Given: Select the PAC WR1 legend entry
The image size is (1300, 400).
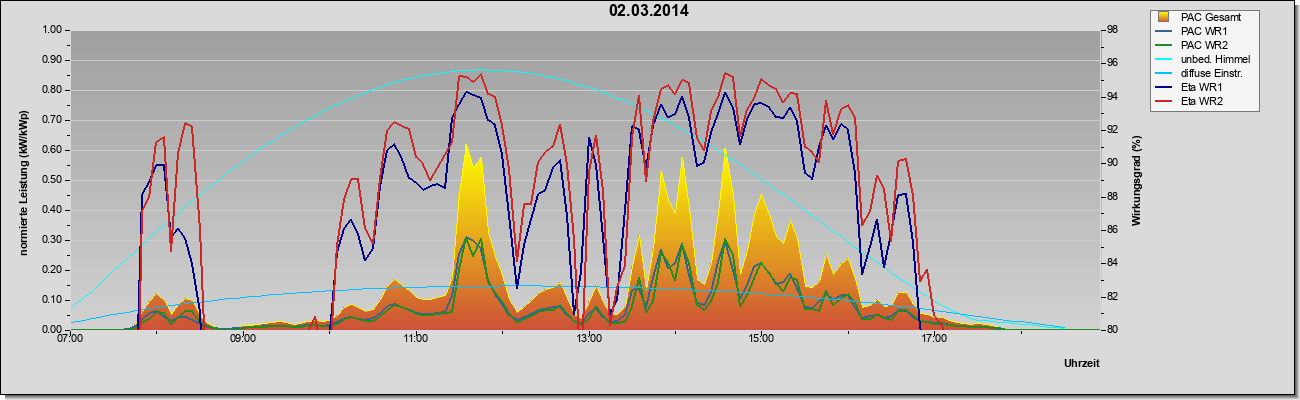Looking at the screenshot, I should [x=1204, y=31].
